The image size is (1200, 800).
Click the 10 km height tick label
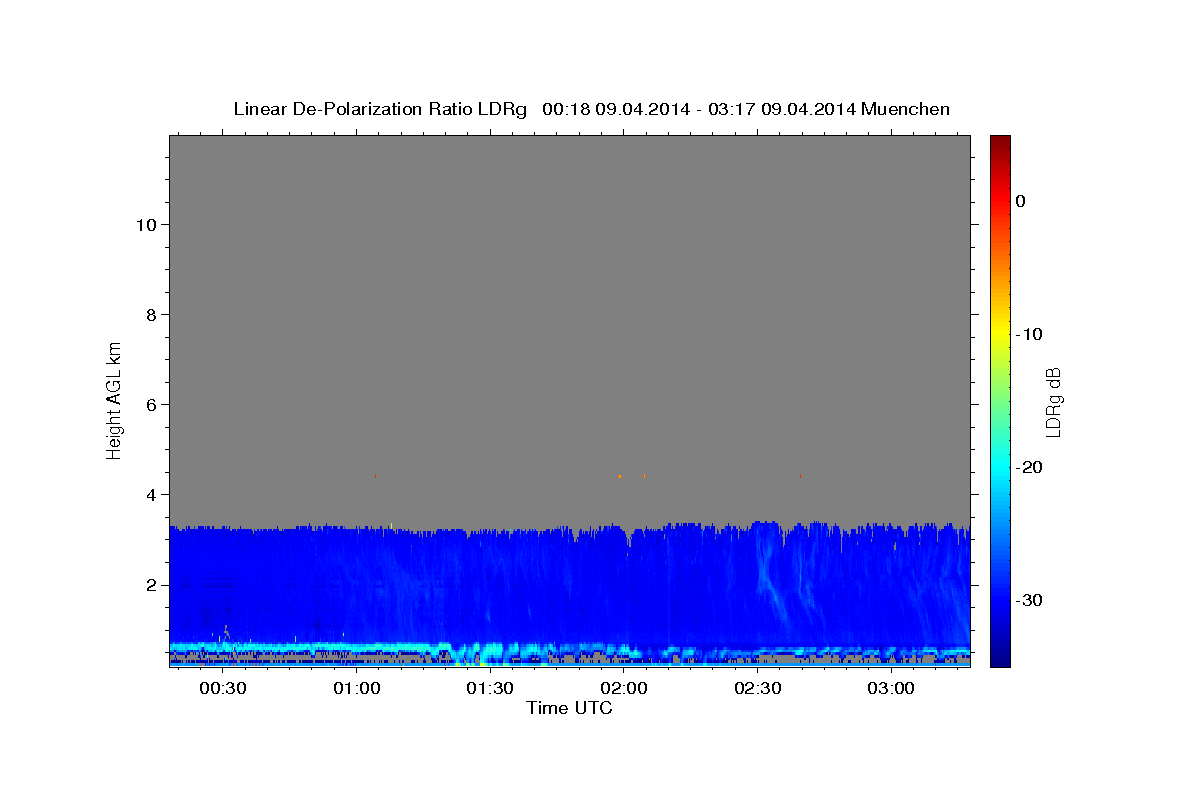coord(143,225)
